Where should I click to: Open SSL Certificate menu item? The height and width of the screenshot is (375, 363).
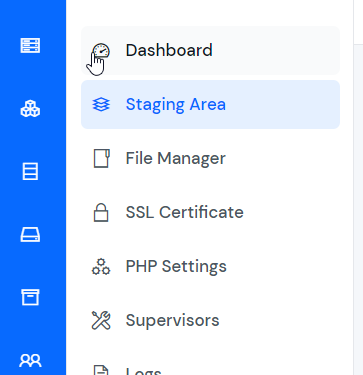210,212
